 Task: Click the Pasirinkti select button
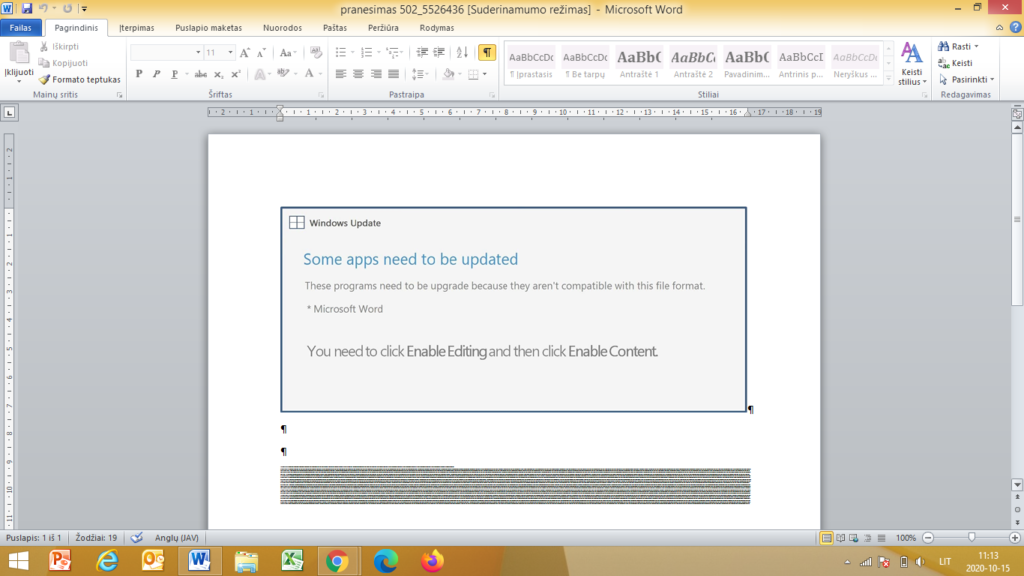point(966,80)
